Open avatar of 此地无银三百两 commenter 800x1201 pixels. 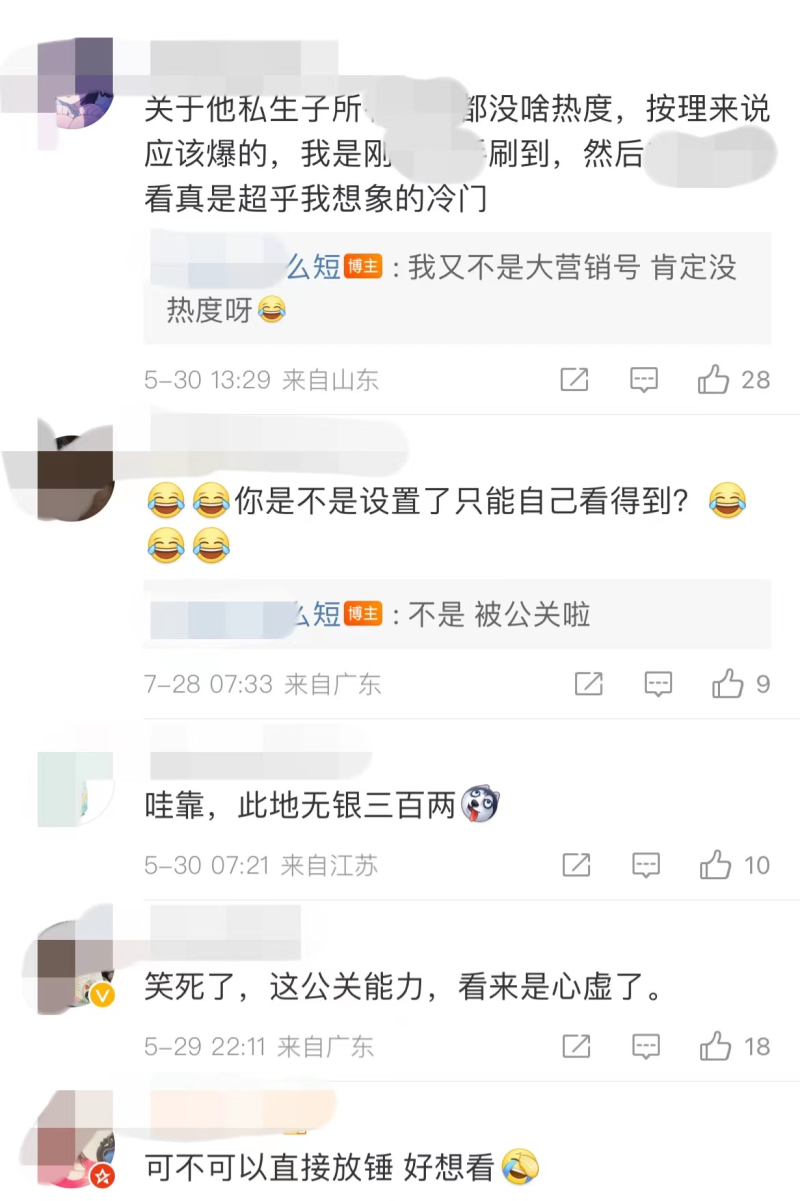(x=75, y=790)
